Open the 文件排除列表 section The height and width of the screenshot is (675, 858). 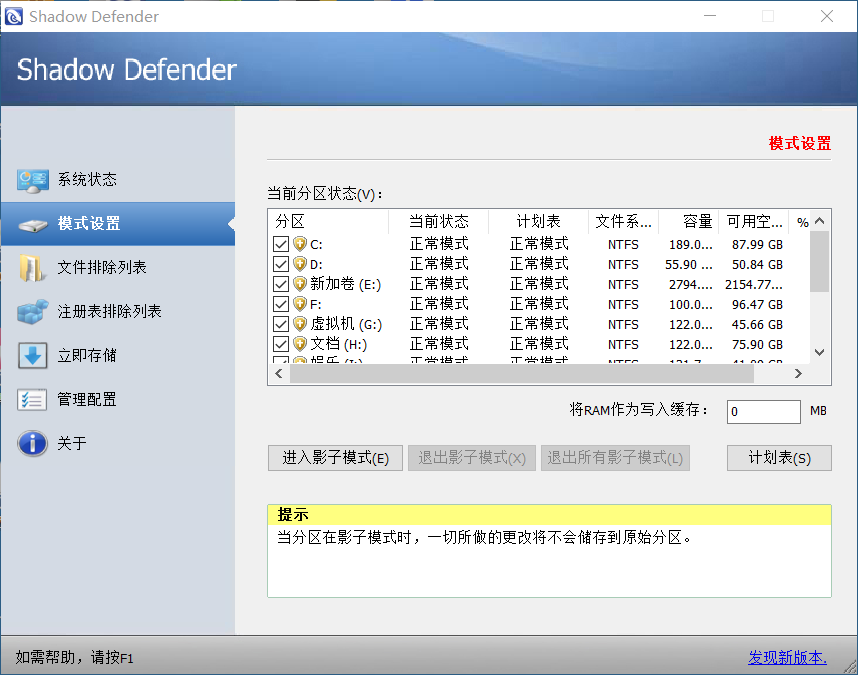pos(118,267)
